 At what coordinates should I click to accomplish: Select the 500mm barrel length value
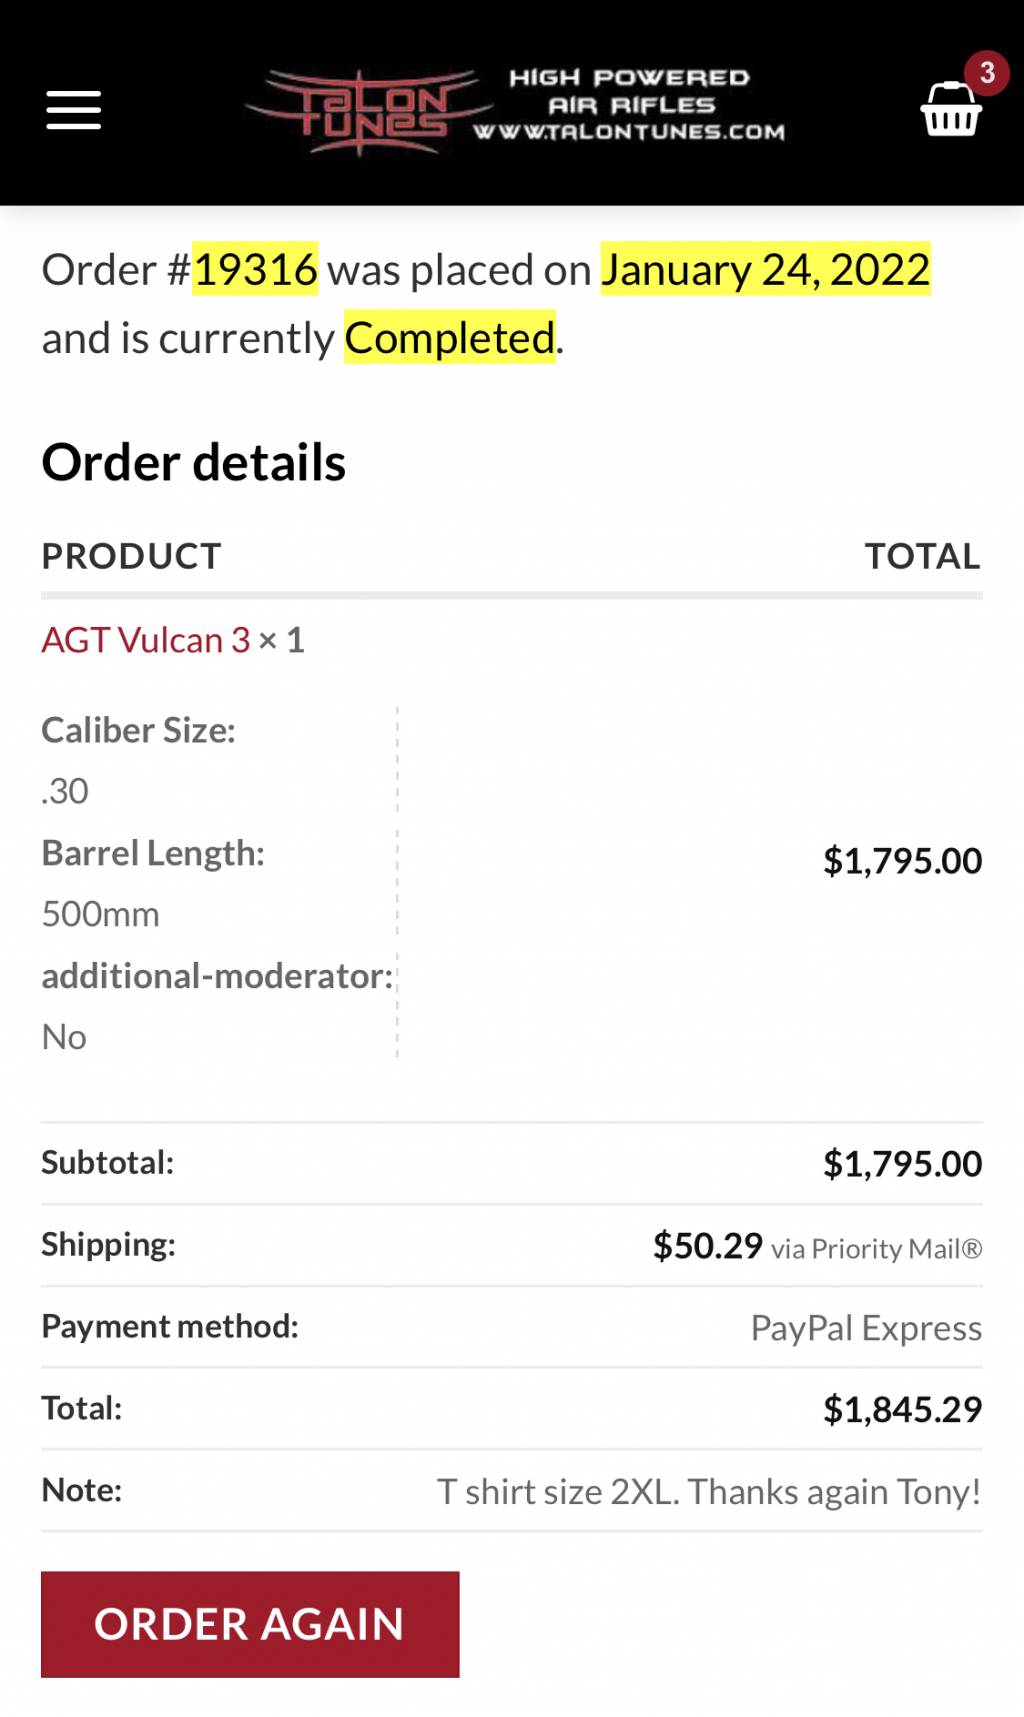[x=101, y=914]
